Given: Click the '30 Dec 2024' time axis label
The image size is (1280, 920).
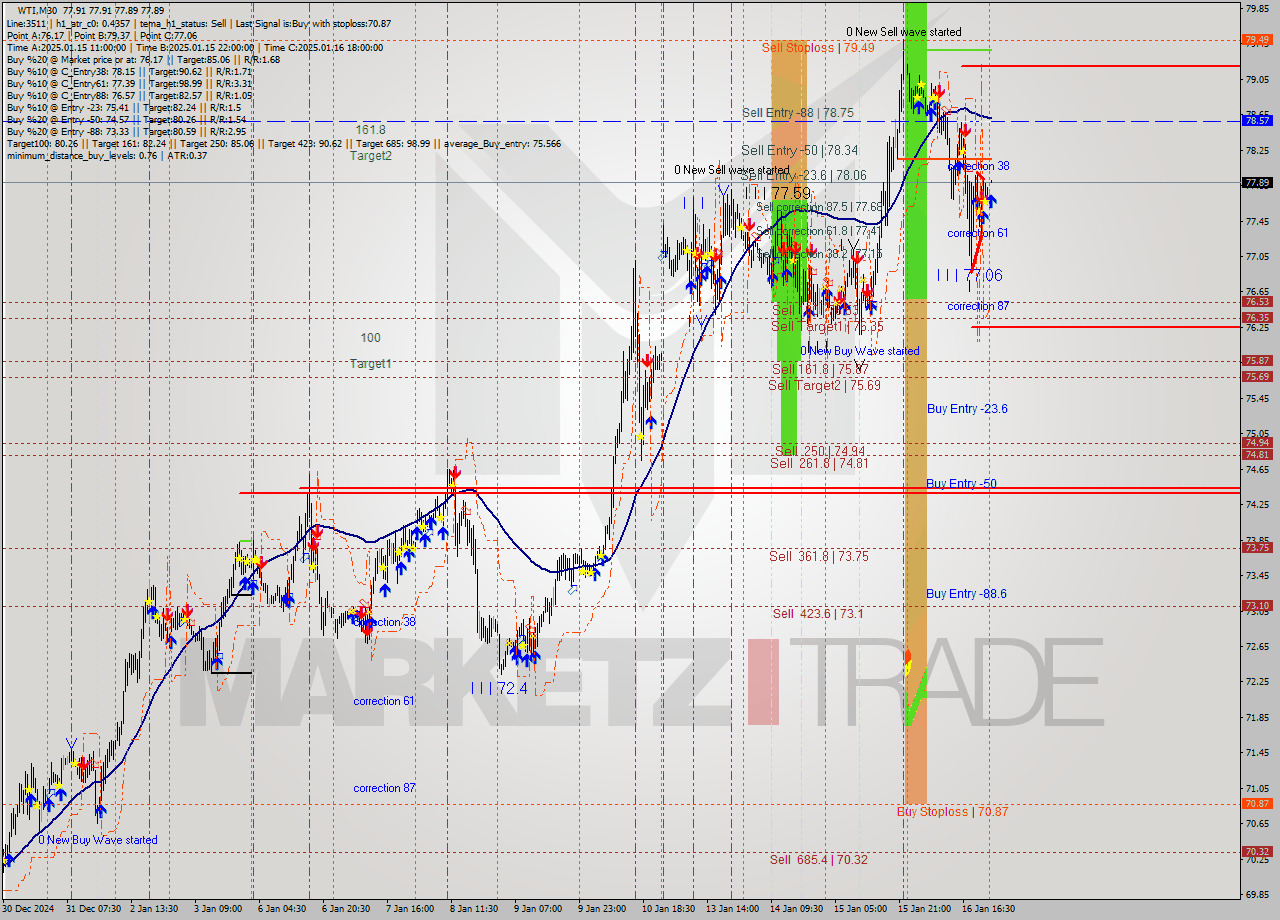Looking at the screenshot, I should [x=30, y=909].
